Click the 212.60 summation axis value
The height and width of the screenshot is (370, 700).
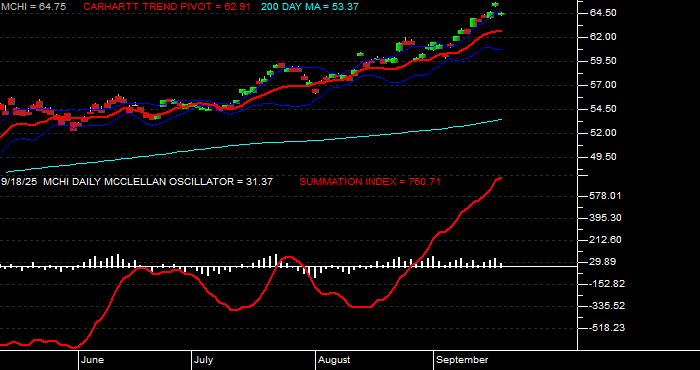coord(606,240)
